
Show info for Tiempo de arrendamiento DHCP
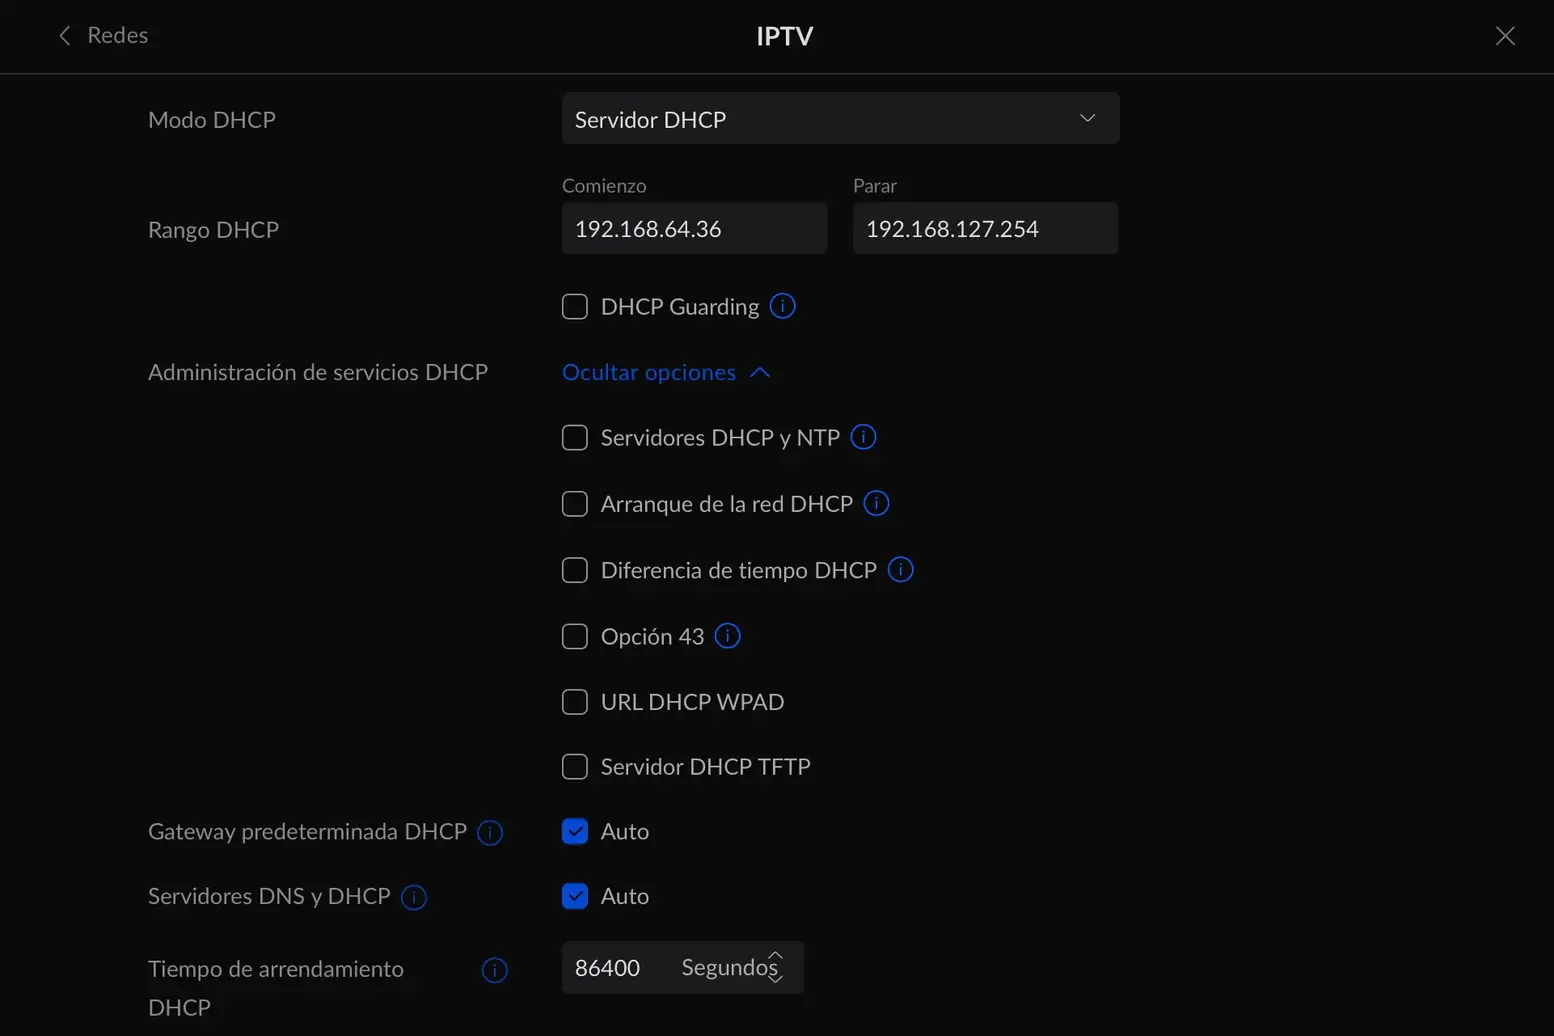tap(495, 970)
